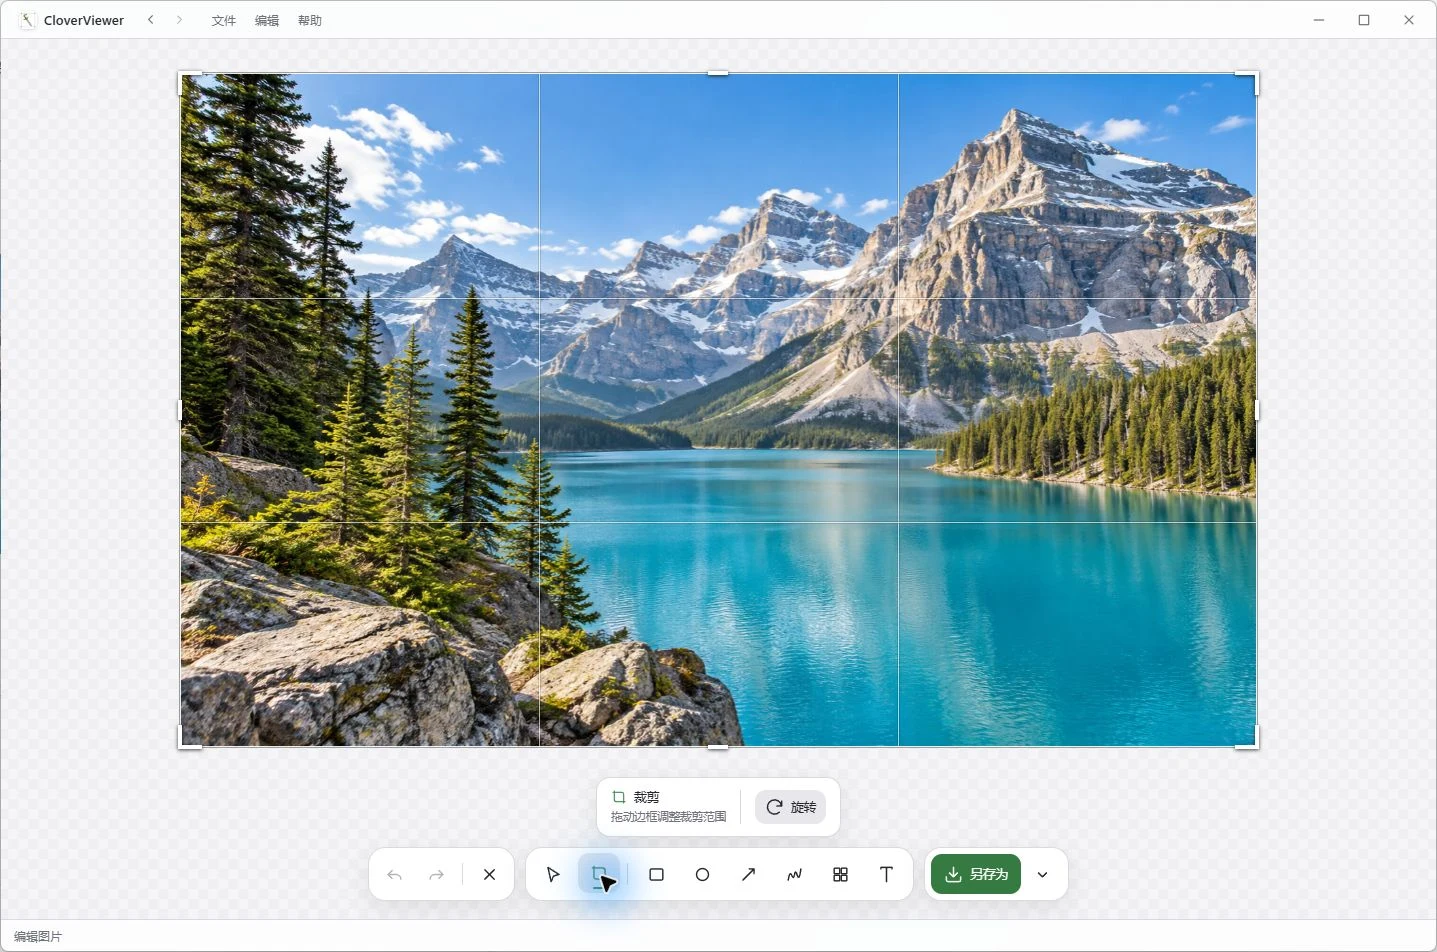Close the CloverViewer window
Image resolution: width=1437 pixels, height=952 pixels.
(1409, 20)
